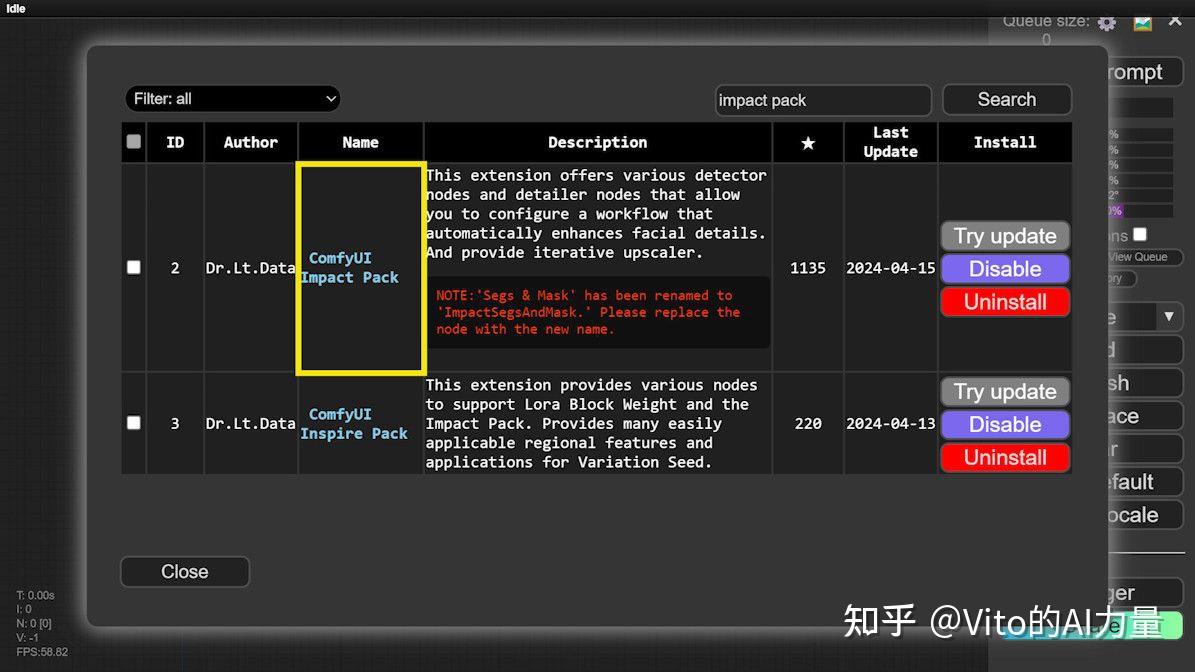Click the search field containing impact pack
This screenshot has height=672, width=1195.
tap(822, 99)
